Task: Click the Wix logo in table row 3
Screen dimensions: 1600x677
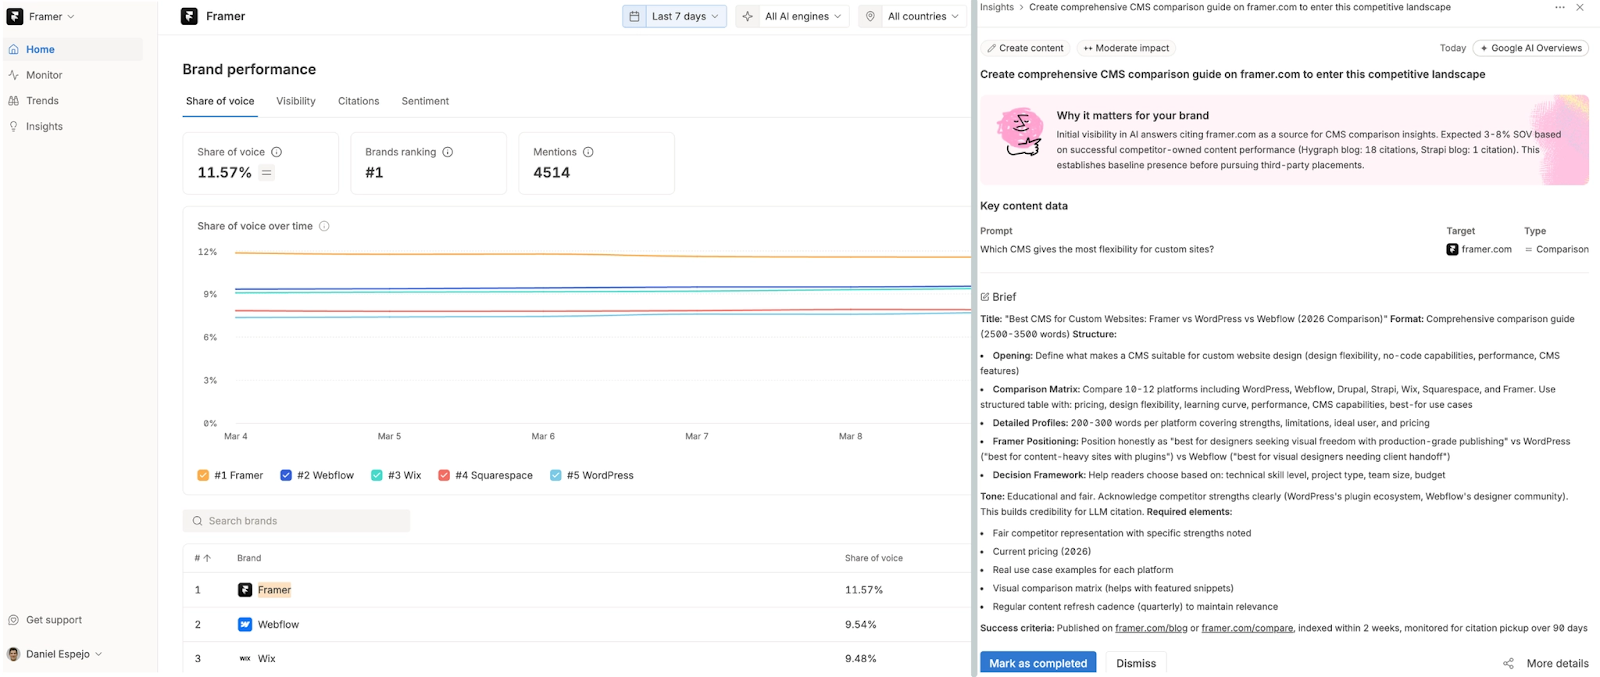Action: 245,659
